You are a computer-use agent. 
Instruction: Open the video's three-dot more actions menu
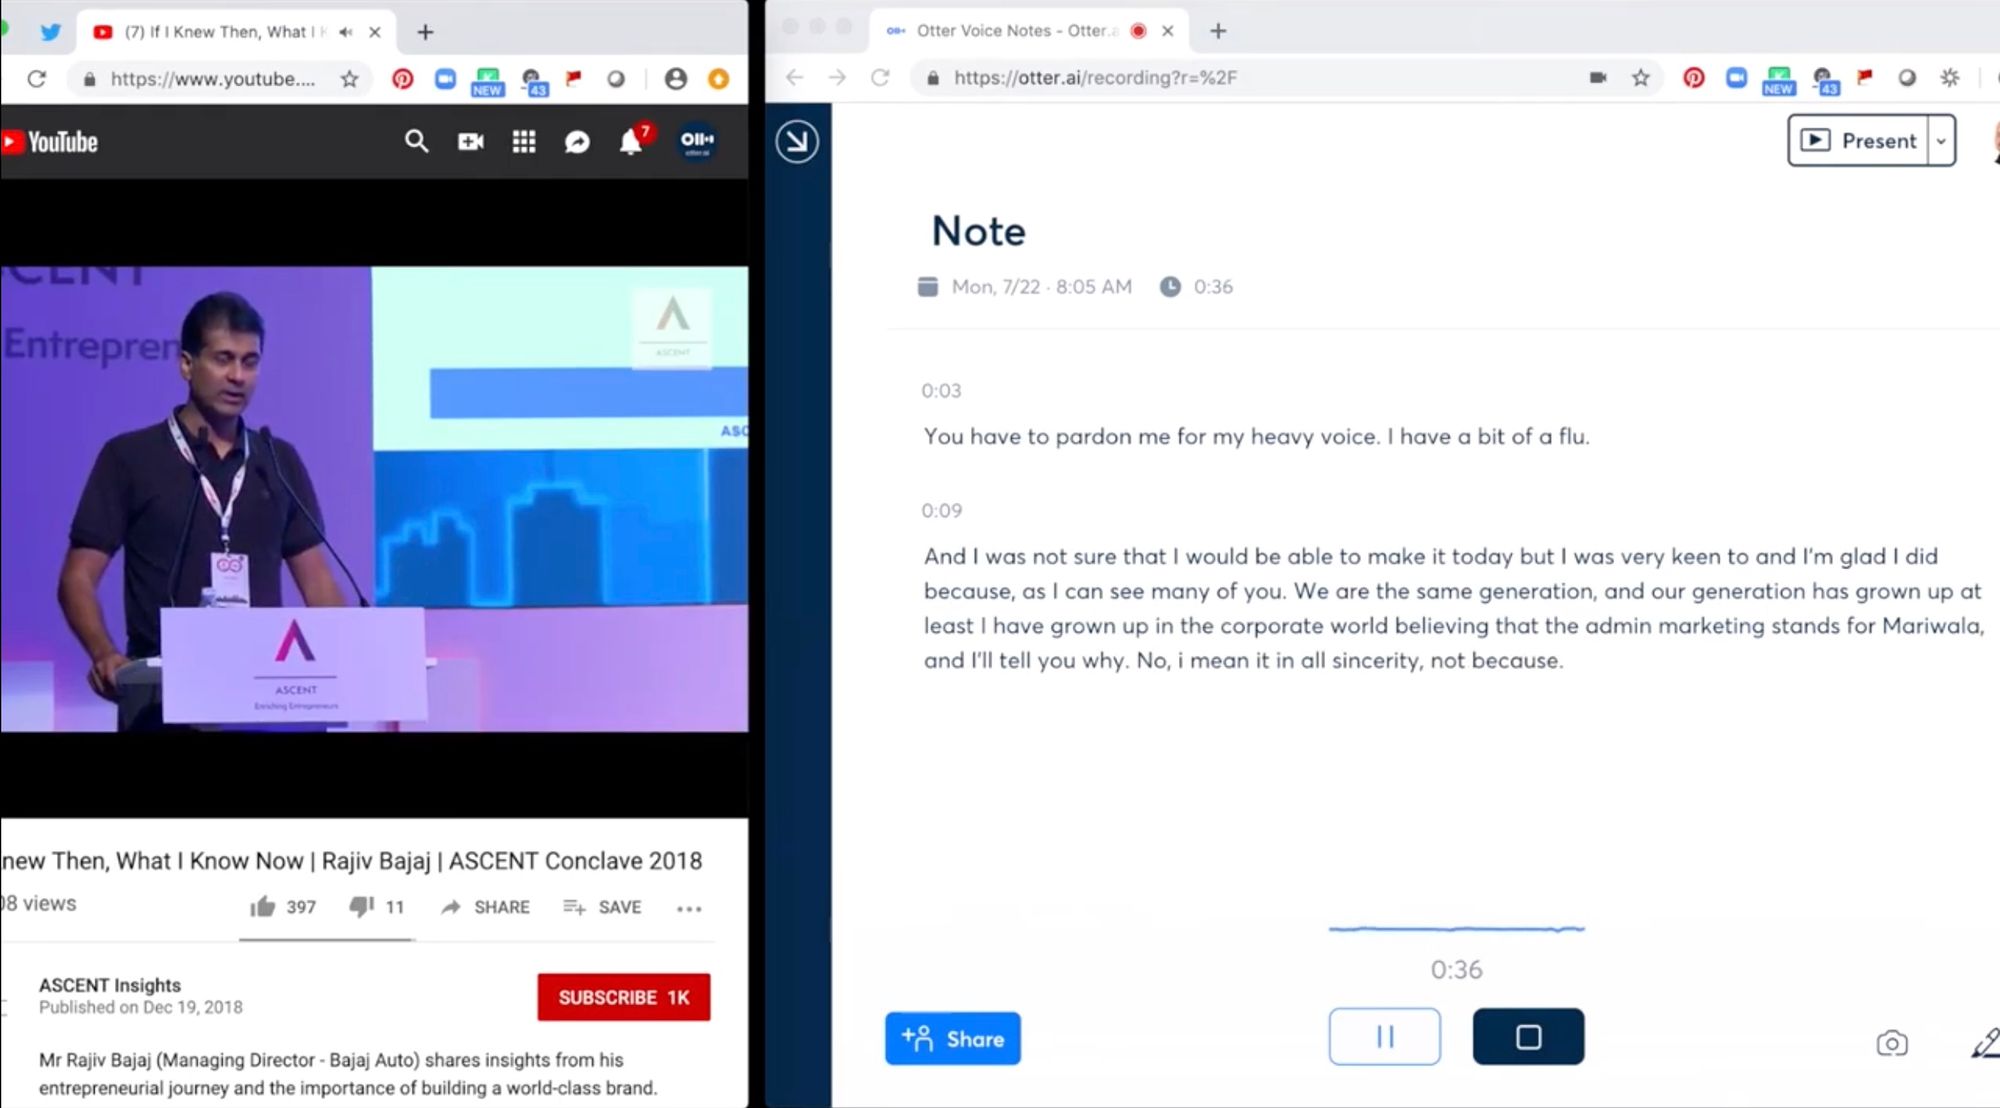click(x=689, y=907)
